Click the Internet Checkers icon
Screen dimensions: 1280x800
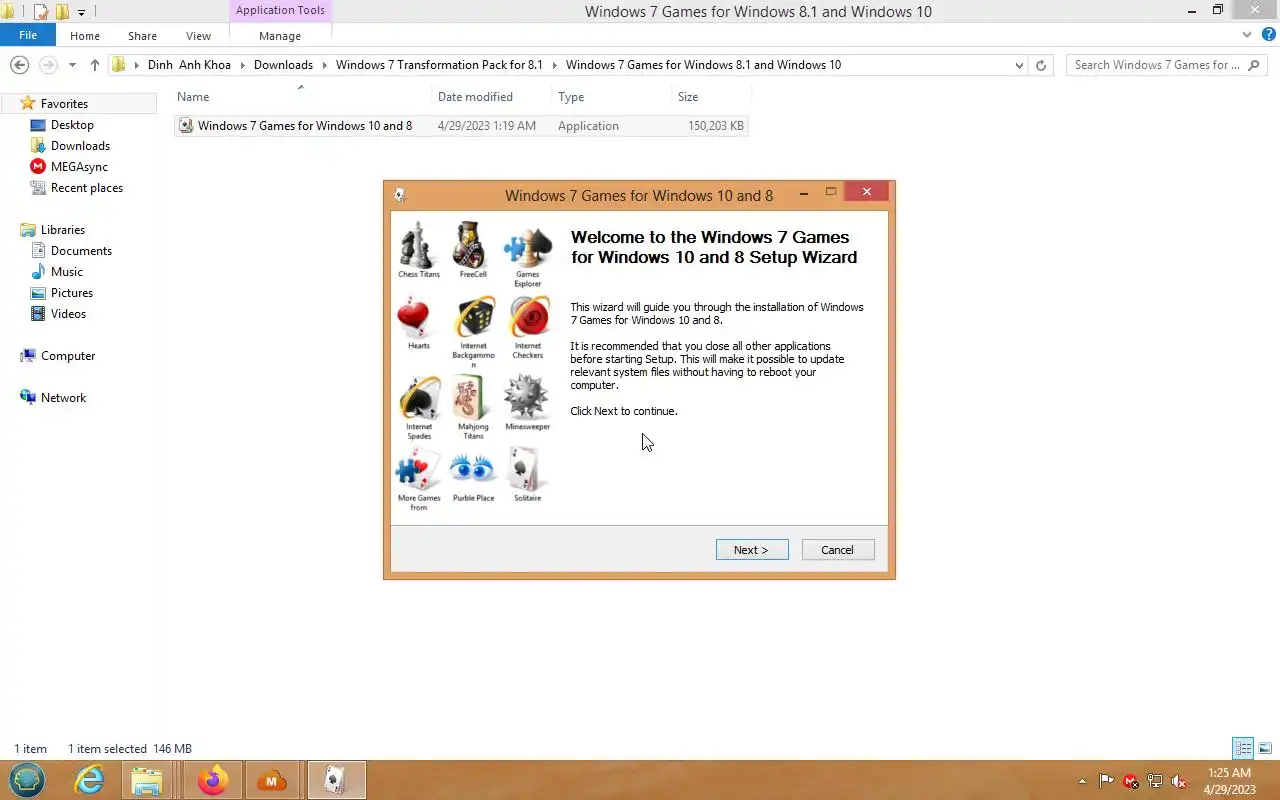click(x=528, y=318)
